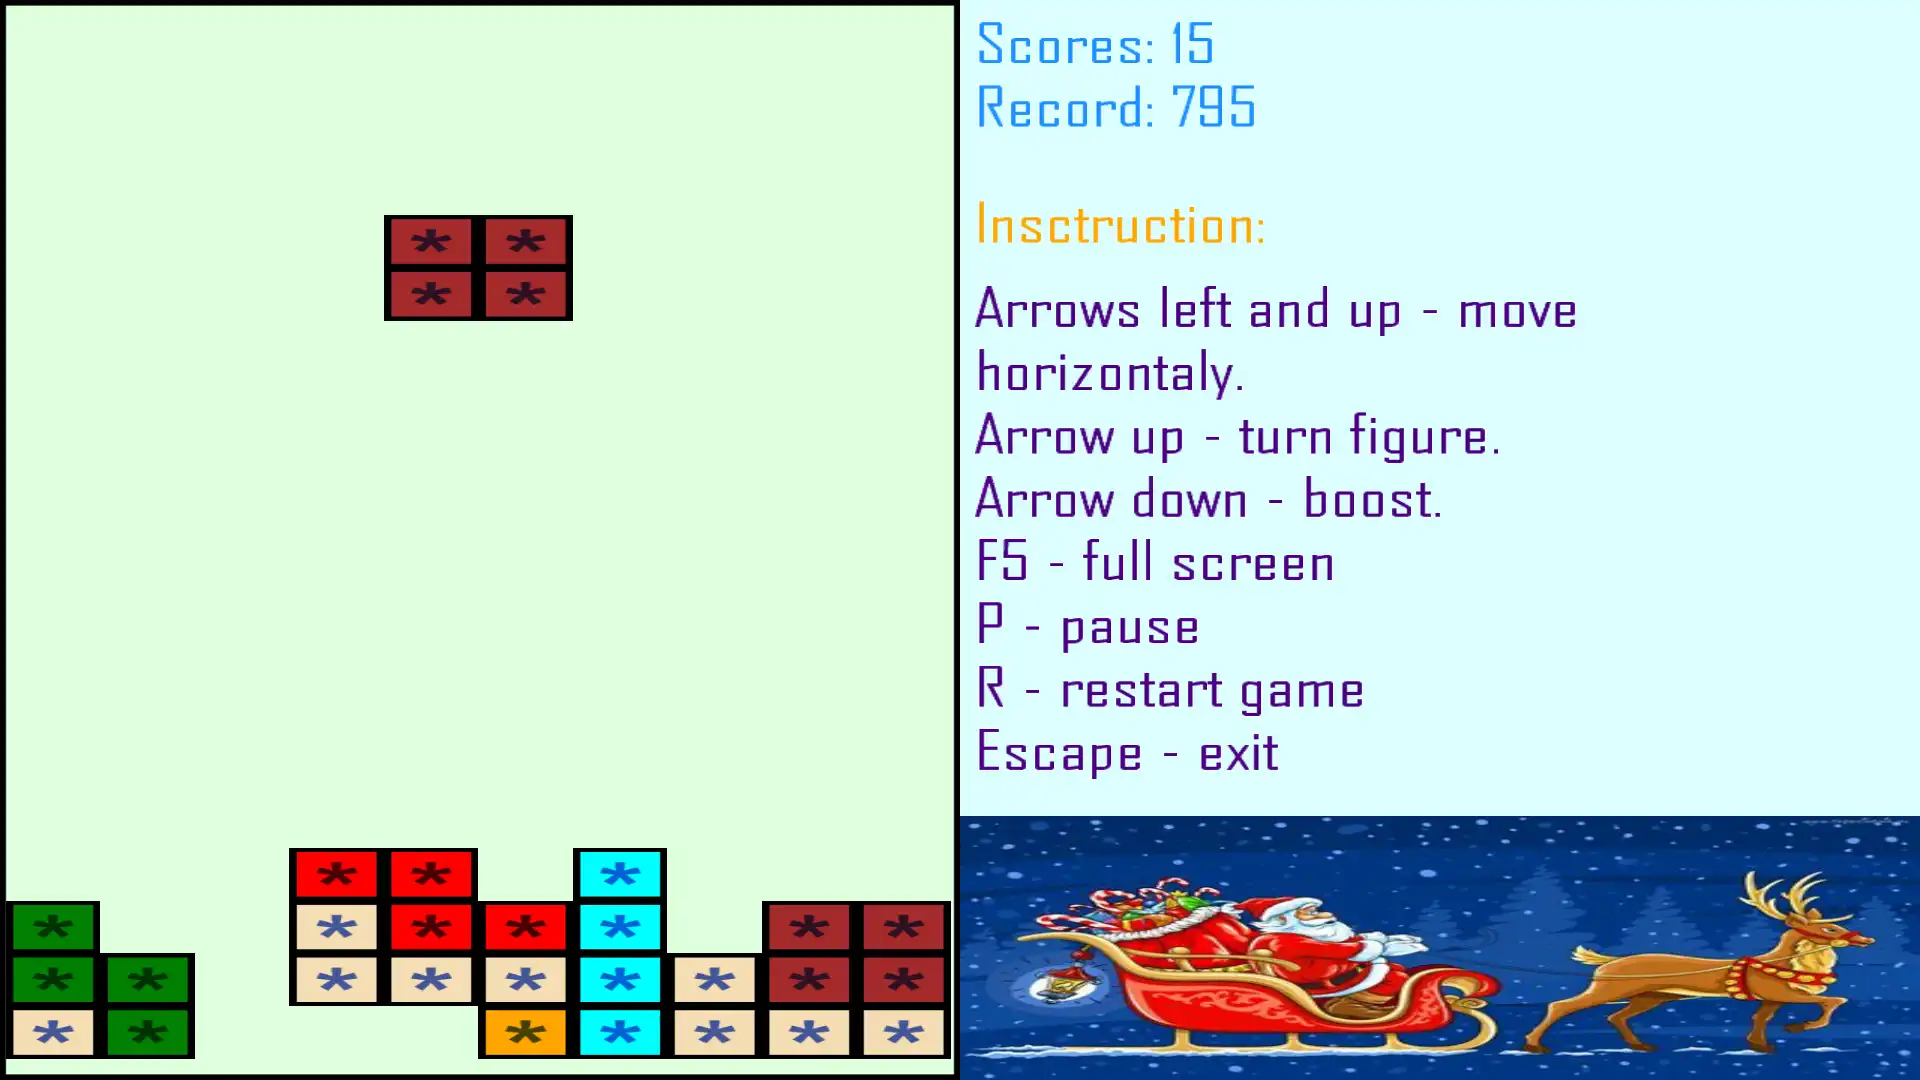
Task: Select the falling red O-piece figure
Action: (479, 268)
